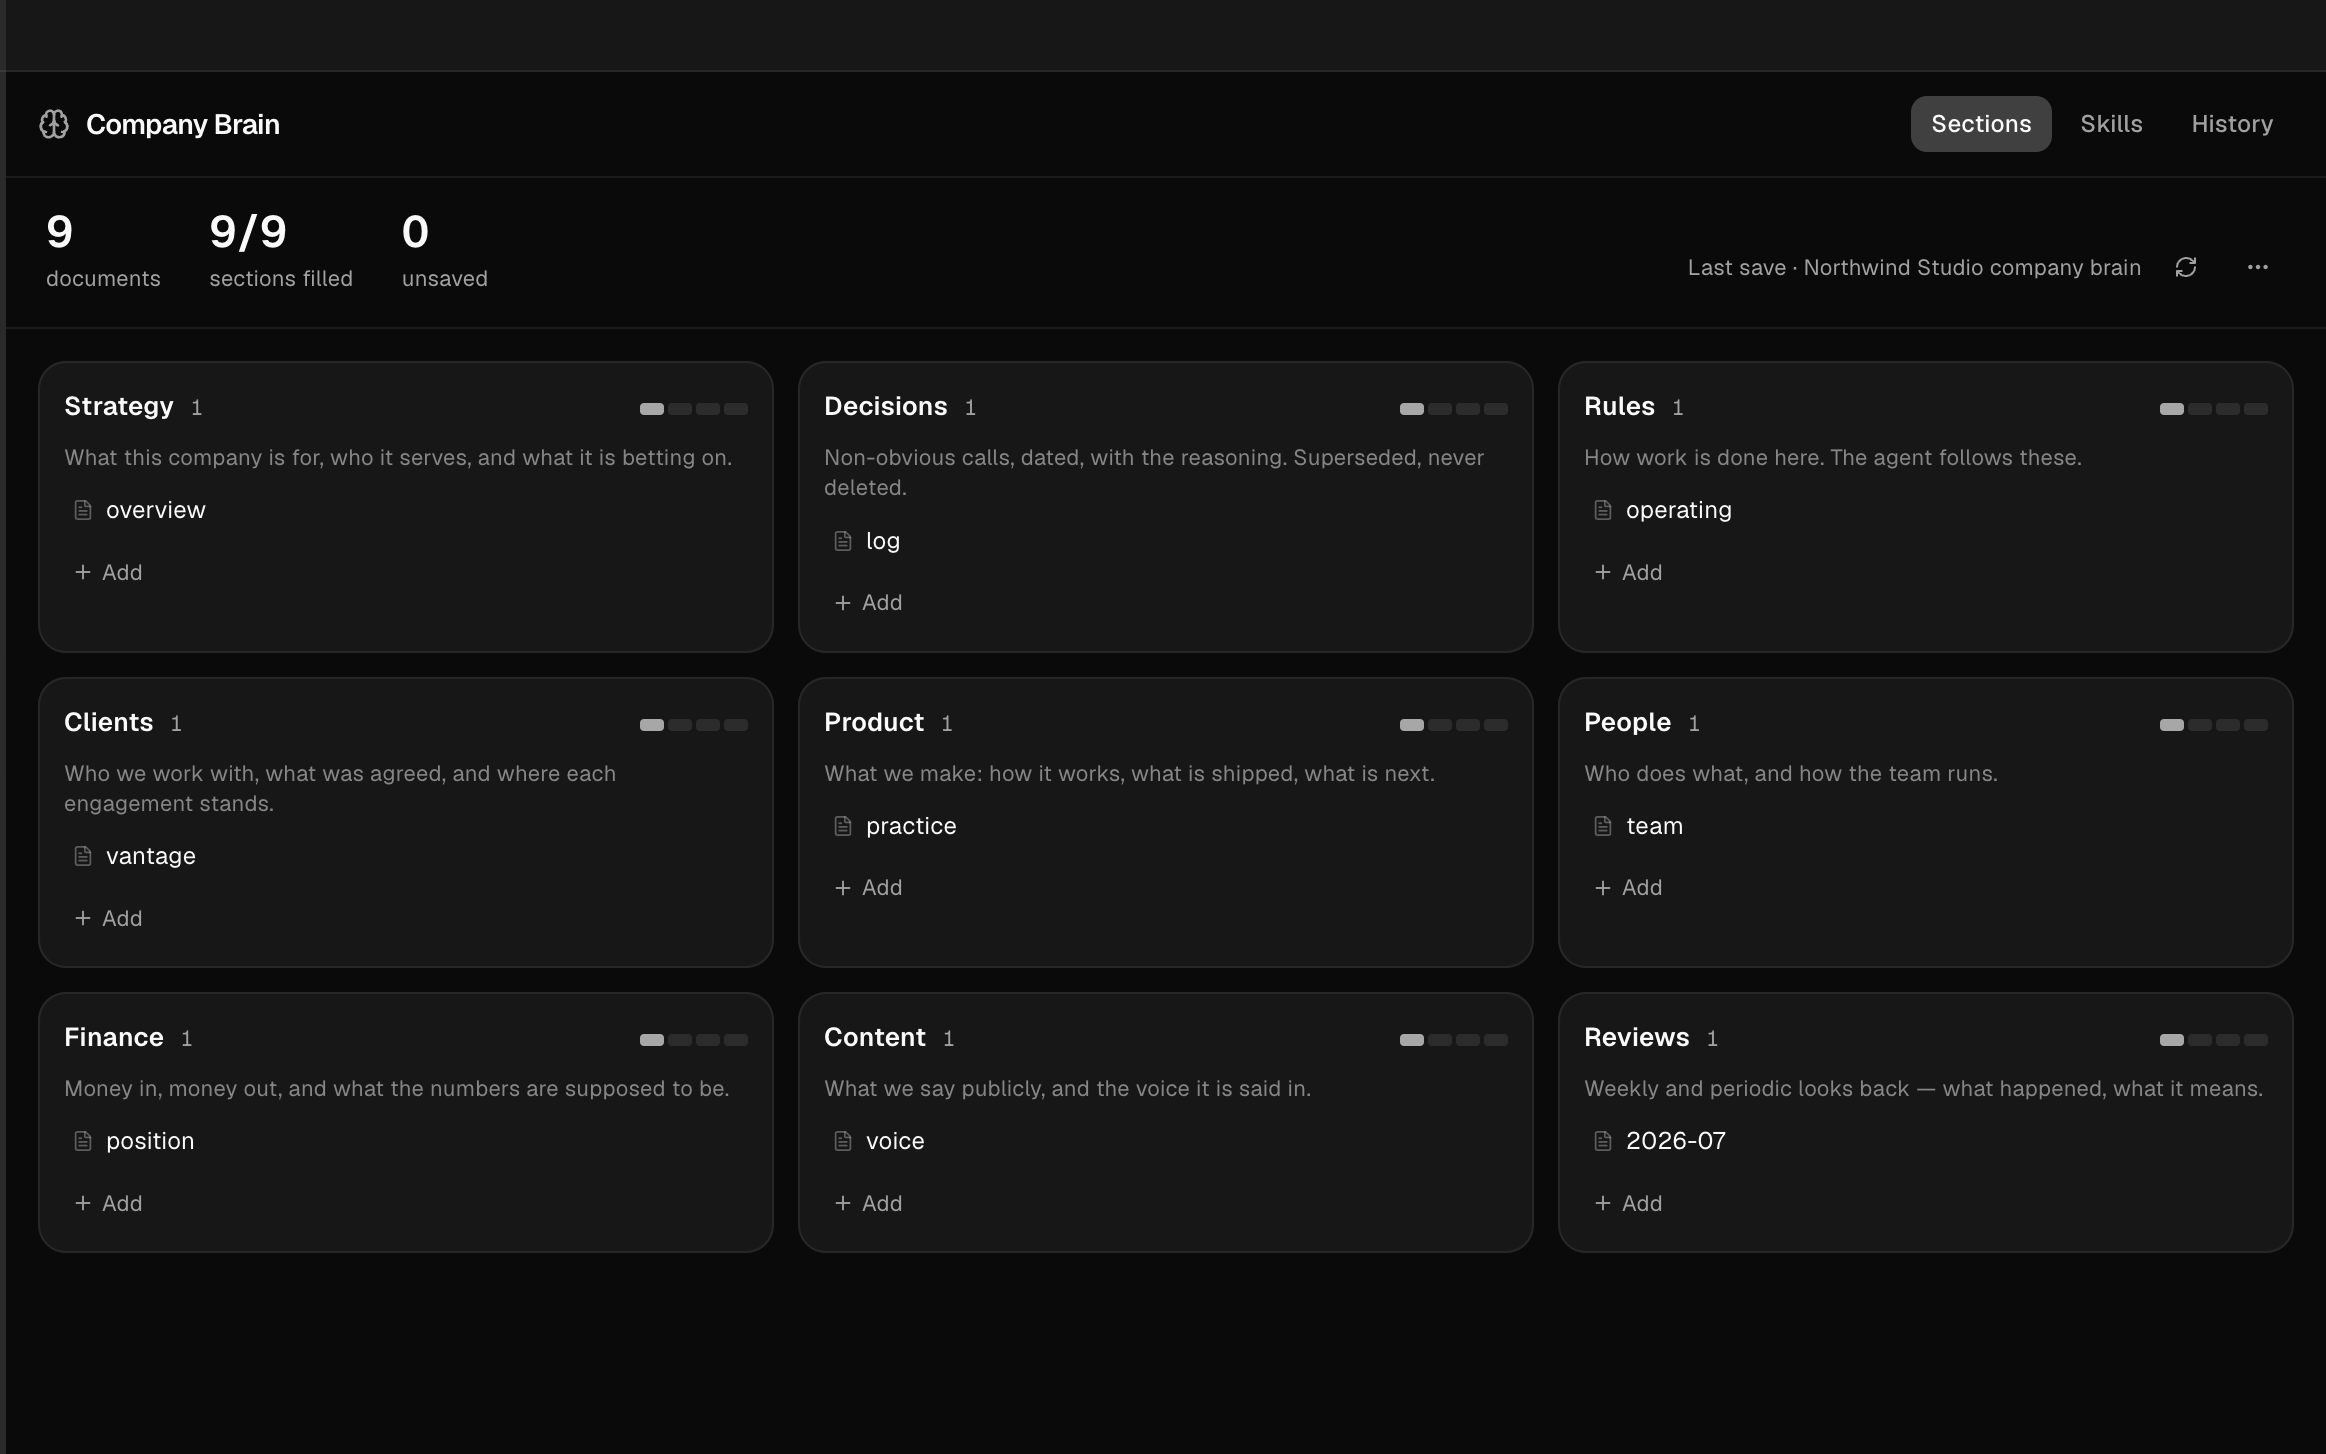Add a document to the Decisions section
Screen dimensions: 2326x1454
click(868, 602)
